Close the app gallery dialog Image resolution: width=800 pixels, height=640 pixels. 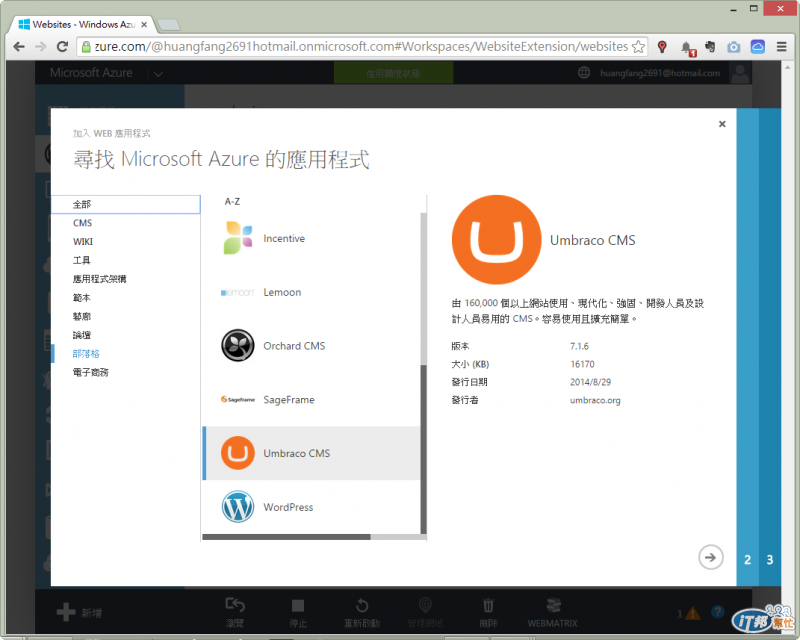pyautogui.click(x=722, y=124)
